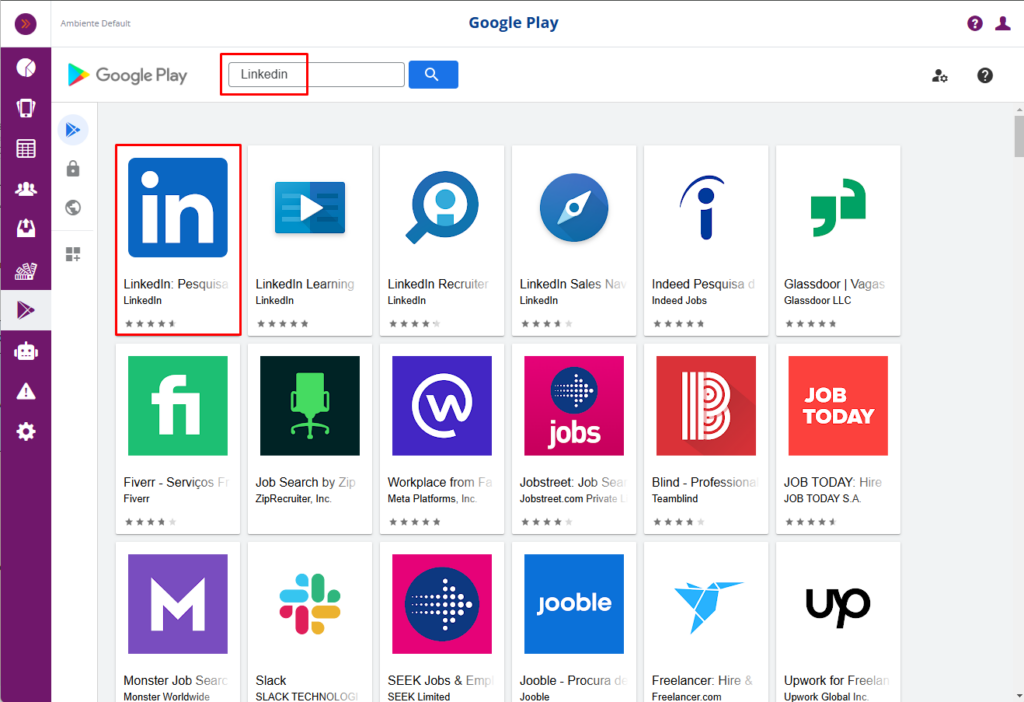Click the blue search magnifier button

point(433,74)
